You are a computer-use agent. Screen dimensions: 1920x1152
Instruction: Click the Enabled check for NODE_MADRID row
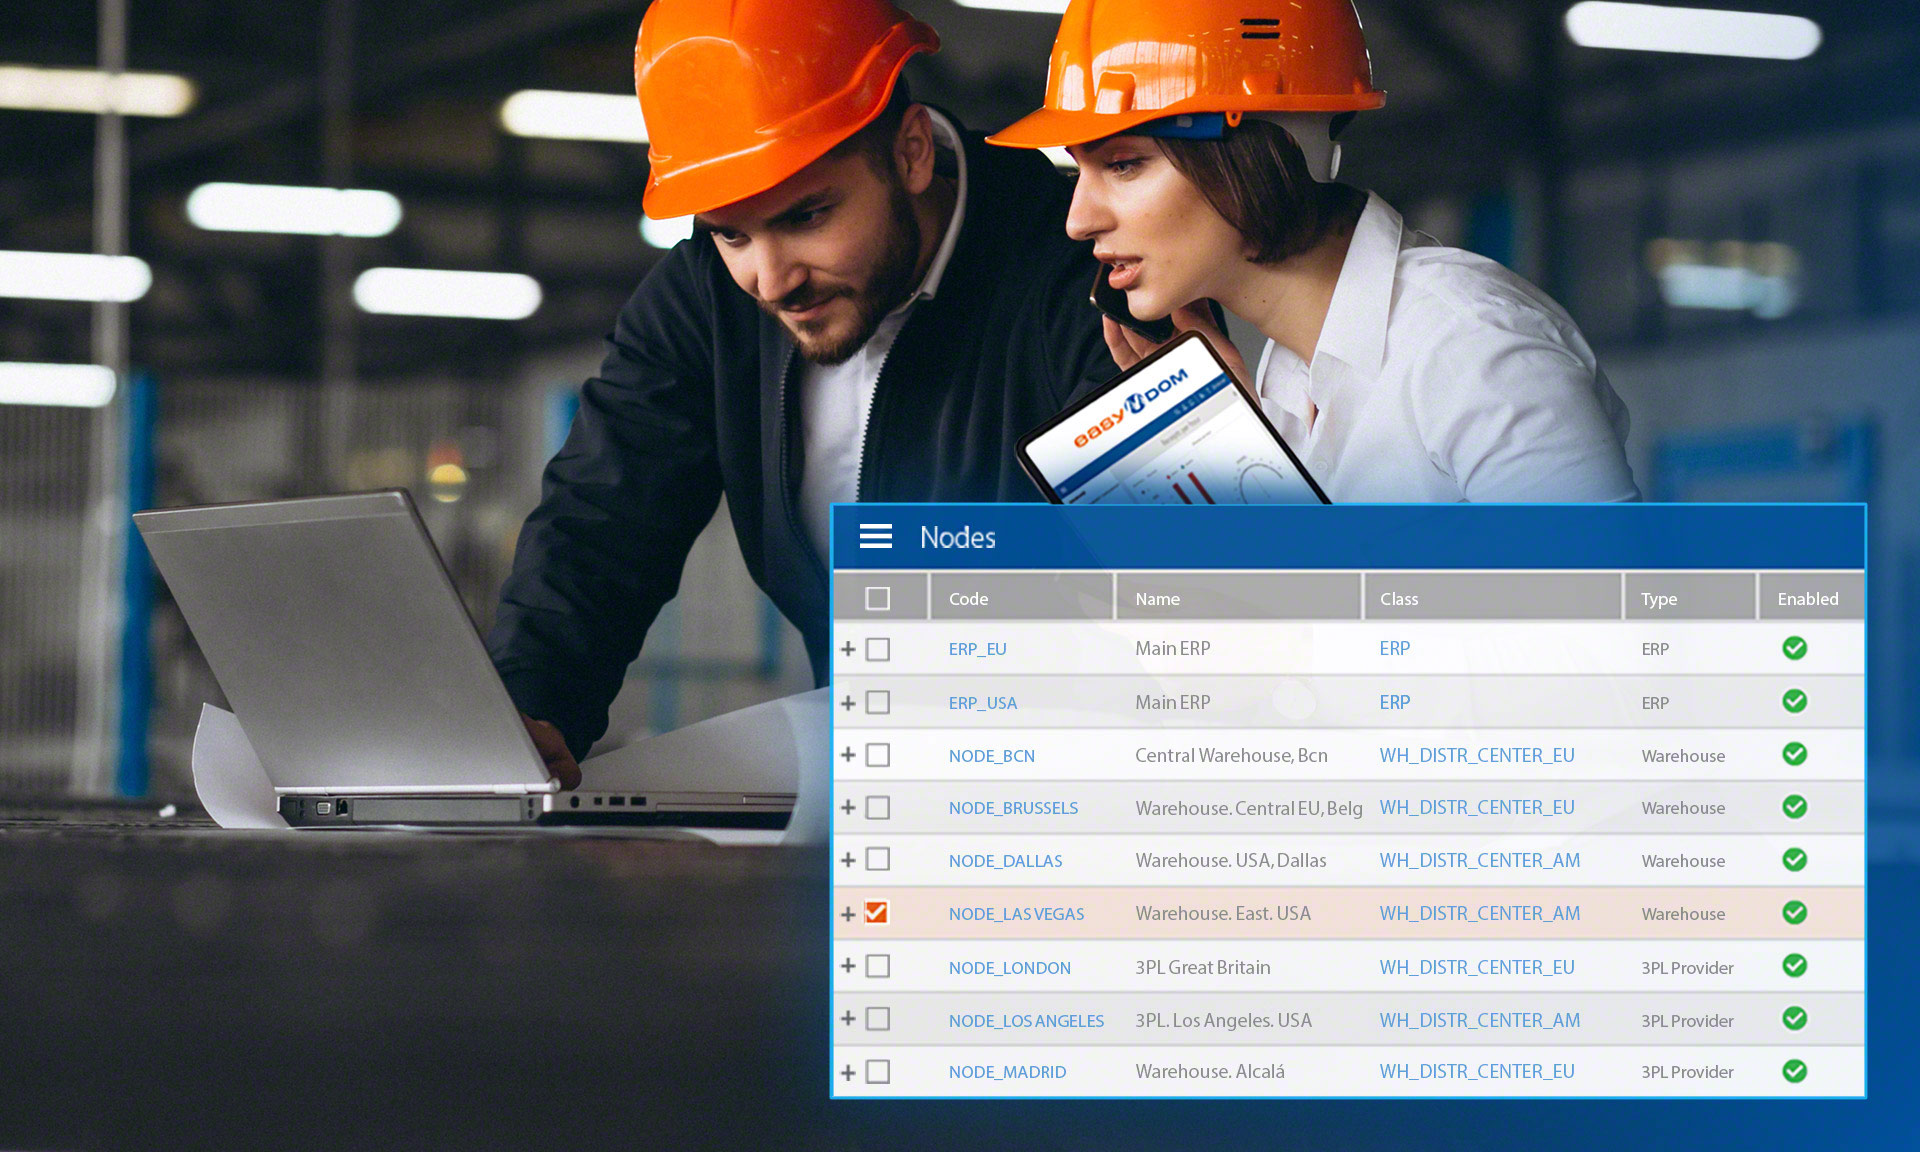tap(1793, 1071)
